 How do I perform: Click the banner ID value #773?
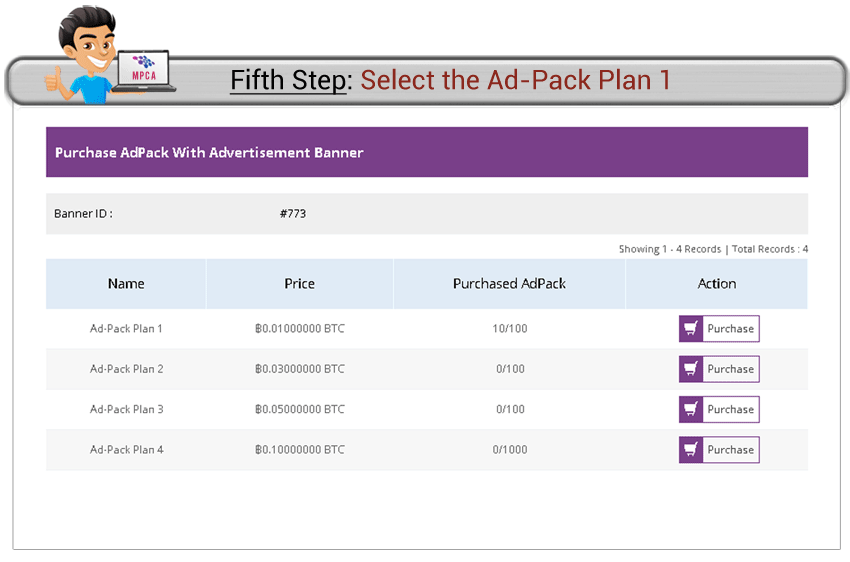293,214
